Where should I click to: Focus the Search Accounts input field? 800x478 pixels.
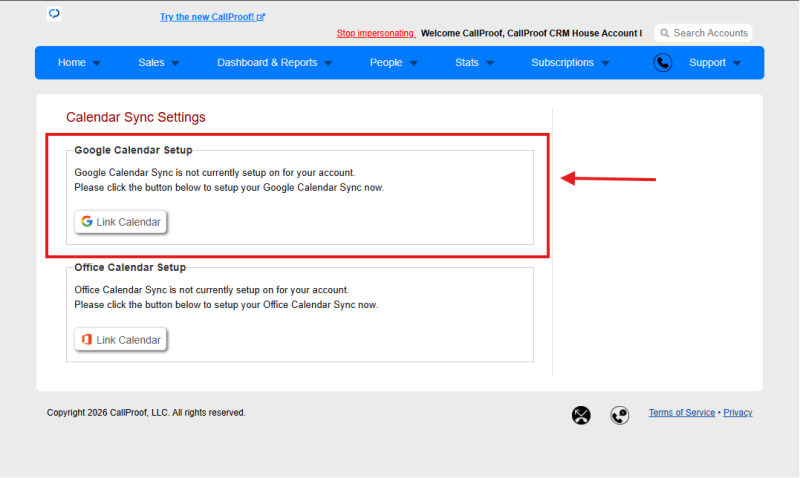pos(703,33)
